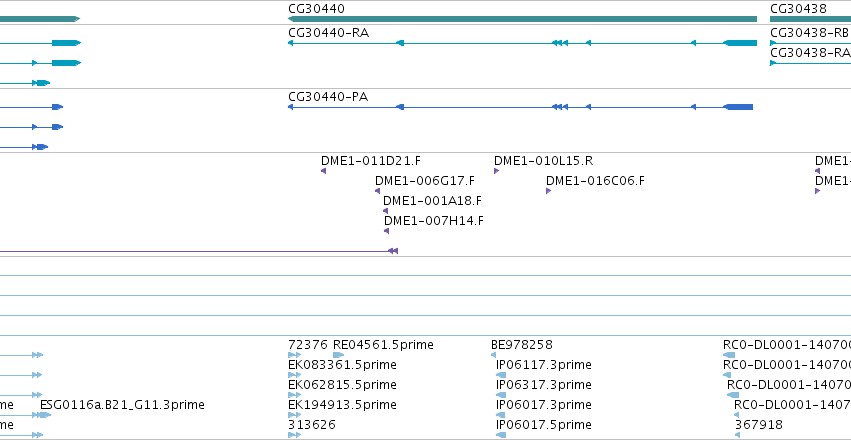Click the CG30440 gene label

pos(316,9)
